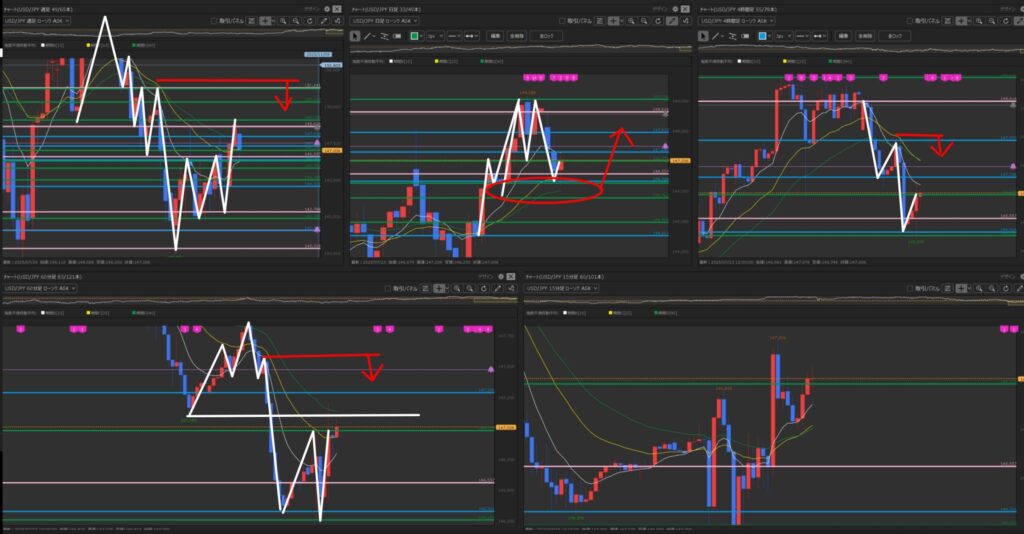The image size is (1024, 534).
Task: Select arrow pointer tool in daily chart draw bar
Action: click(355, 36)
